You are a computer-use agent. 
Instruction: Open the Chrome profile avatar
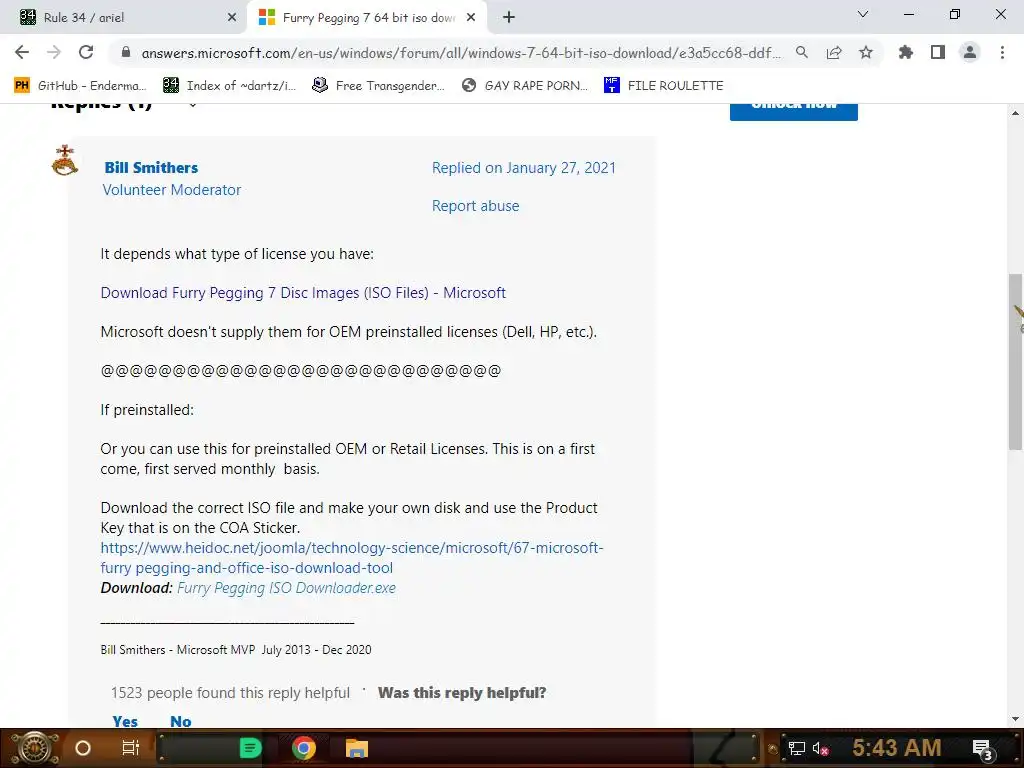(x=970, y=52)
